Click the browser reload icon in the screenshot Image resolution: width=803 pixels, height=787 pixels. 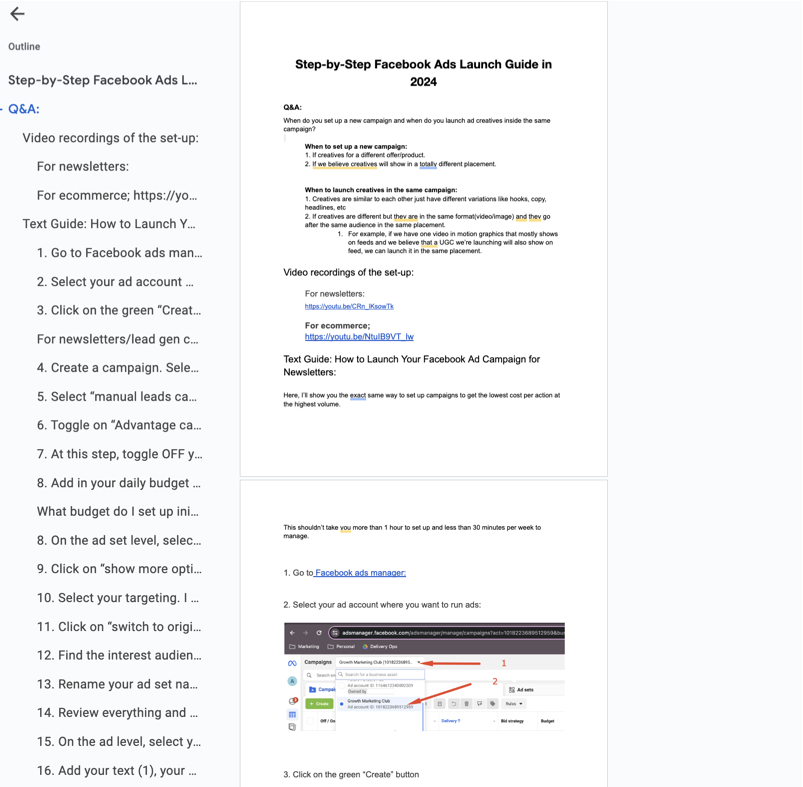(x=319, y=631)
